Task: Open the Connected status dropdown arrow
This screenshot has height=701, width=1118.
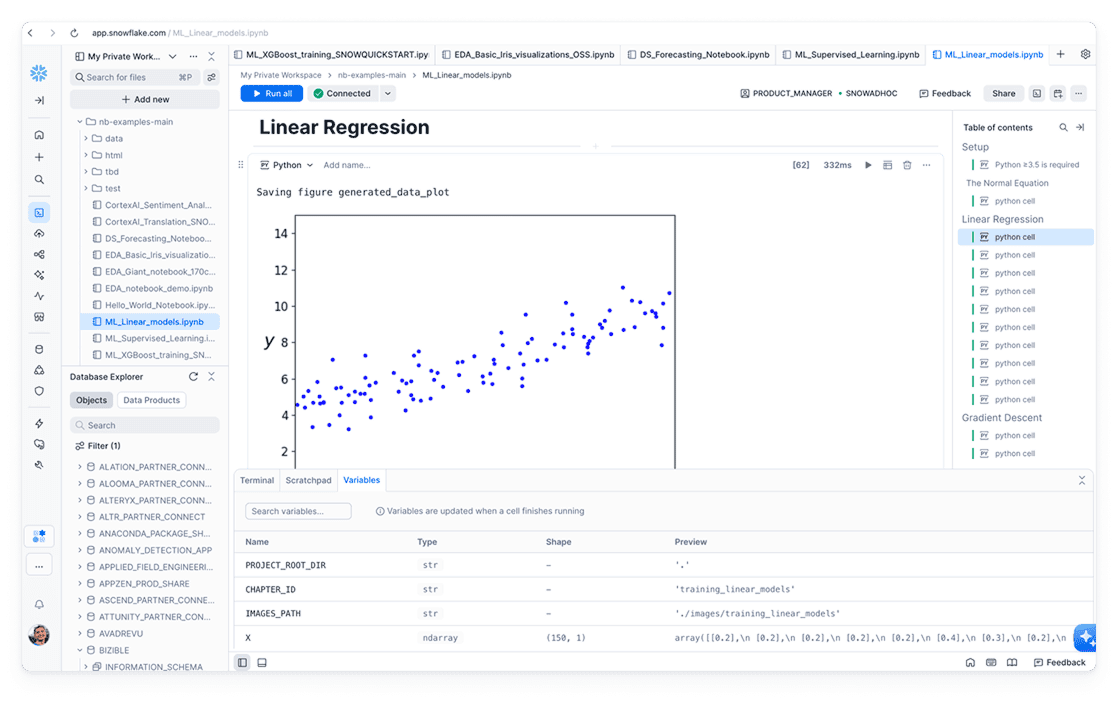Action: [x=388, y=94]
